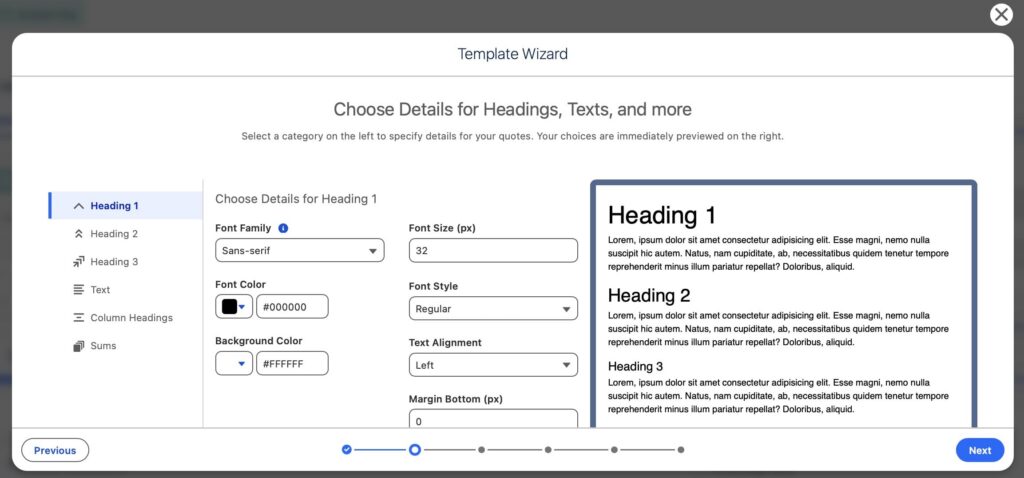This screenshot has height=478, width=1024.
Task: Click the Heading 2 preview text
Action: pos(648,295)
